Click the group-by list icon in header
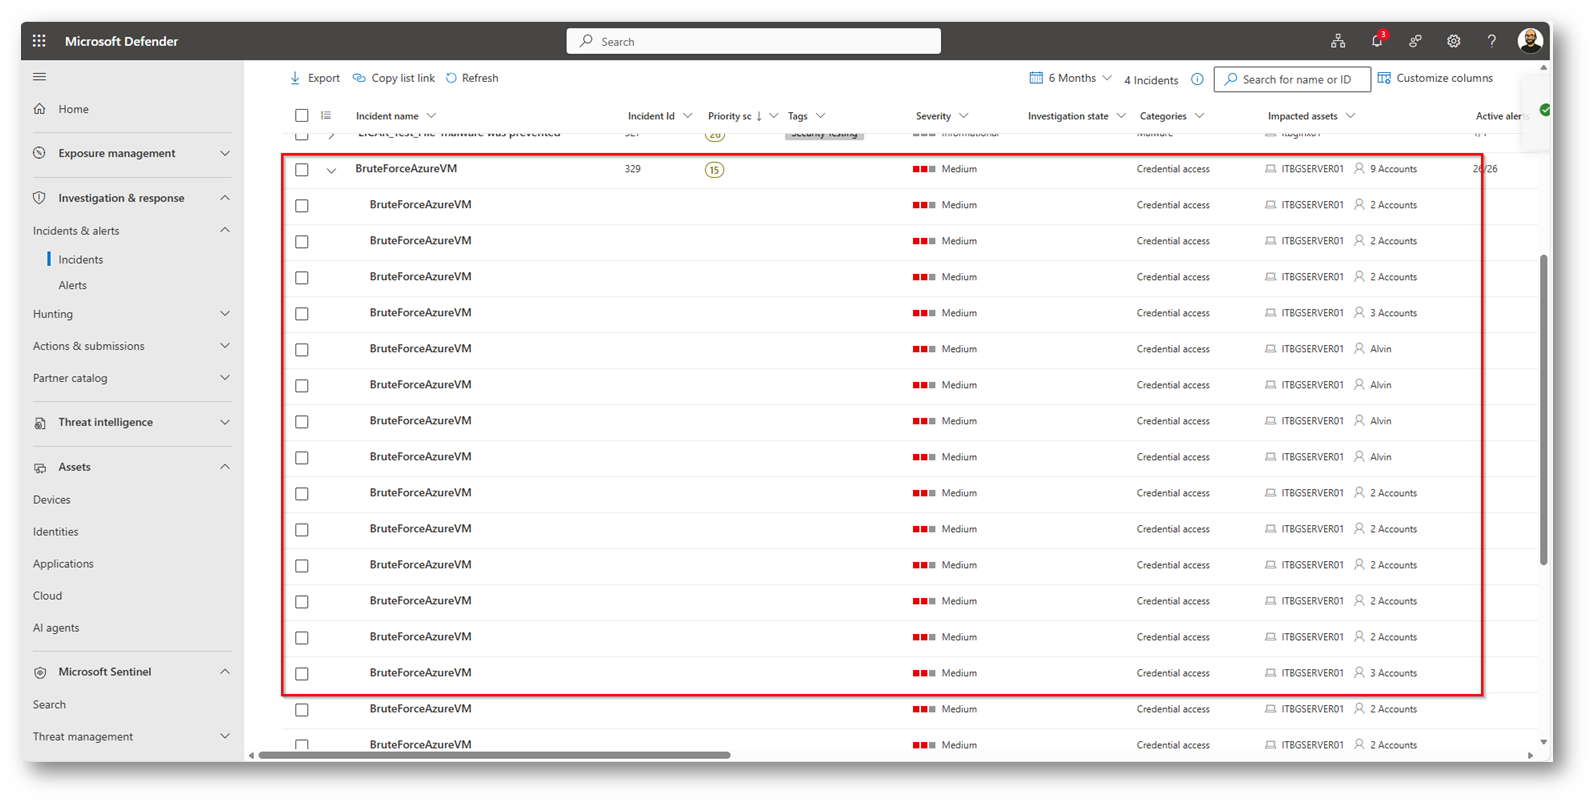 (x=326, y=116)
